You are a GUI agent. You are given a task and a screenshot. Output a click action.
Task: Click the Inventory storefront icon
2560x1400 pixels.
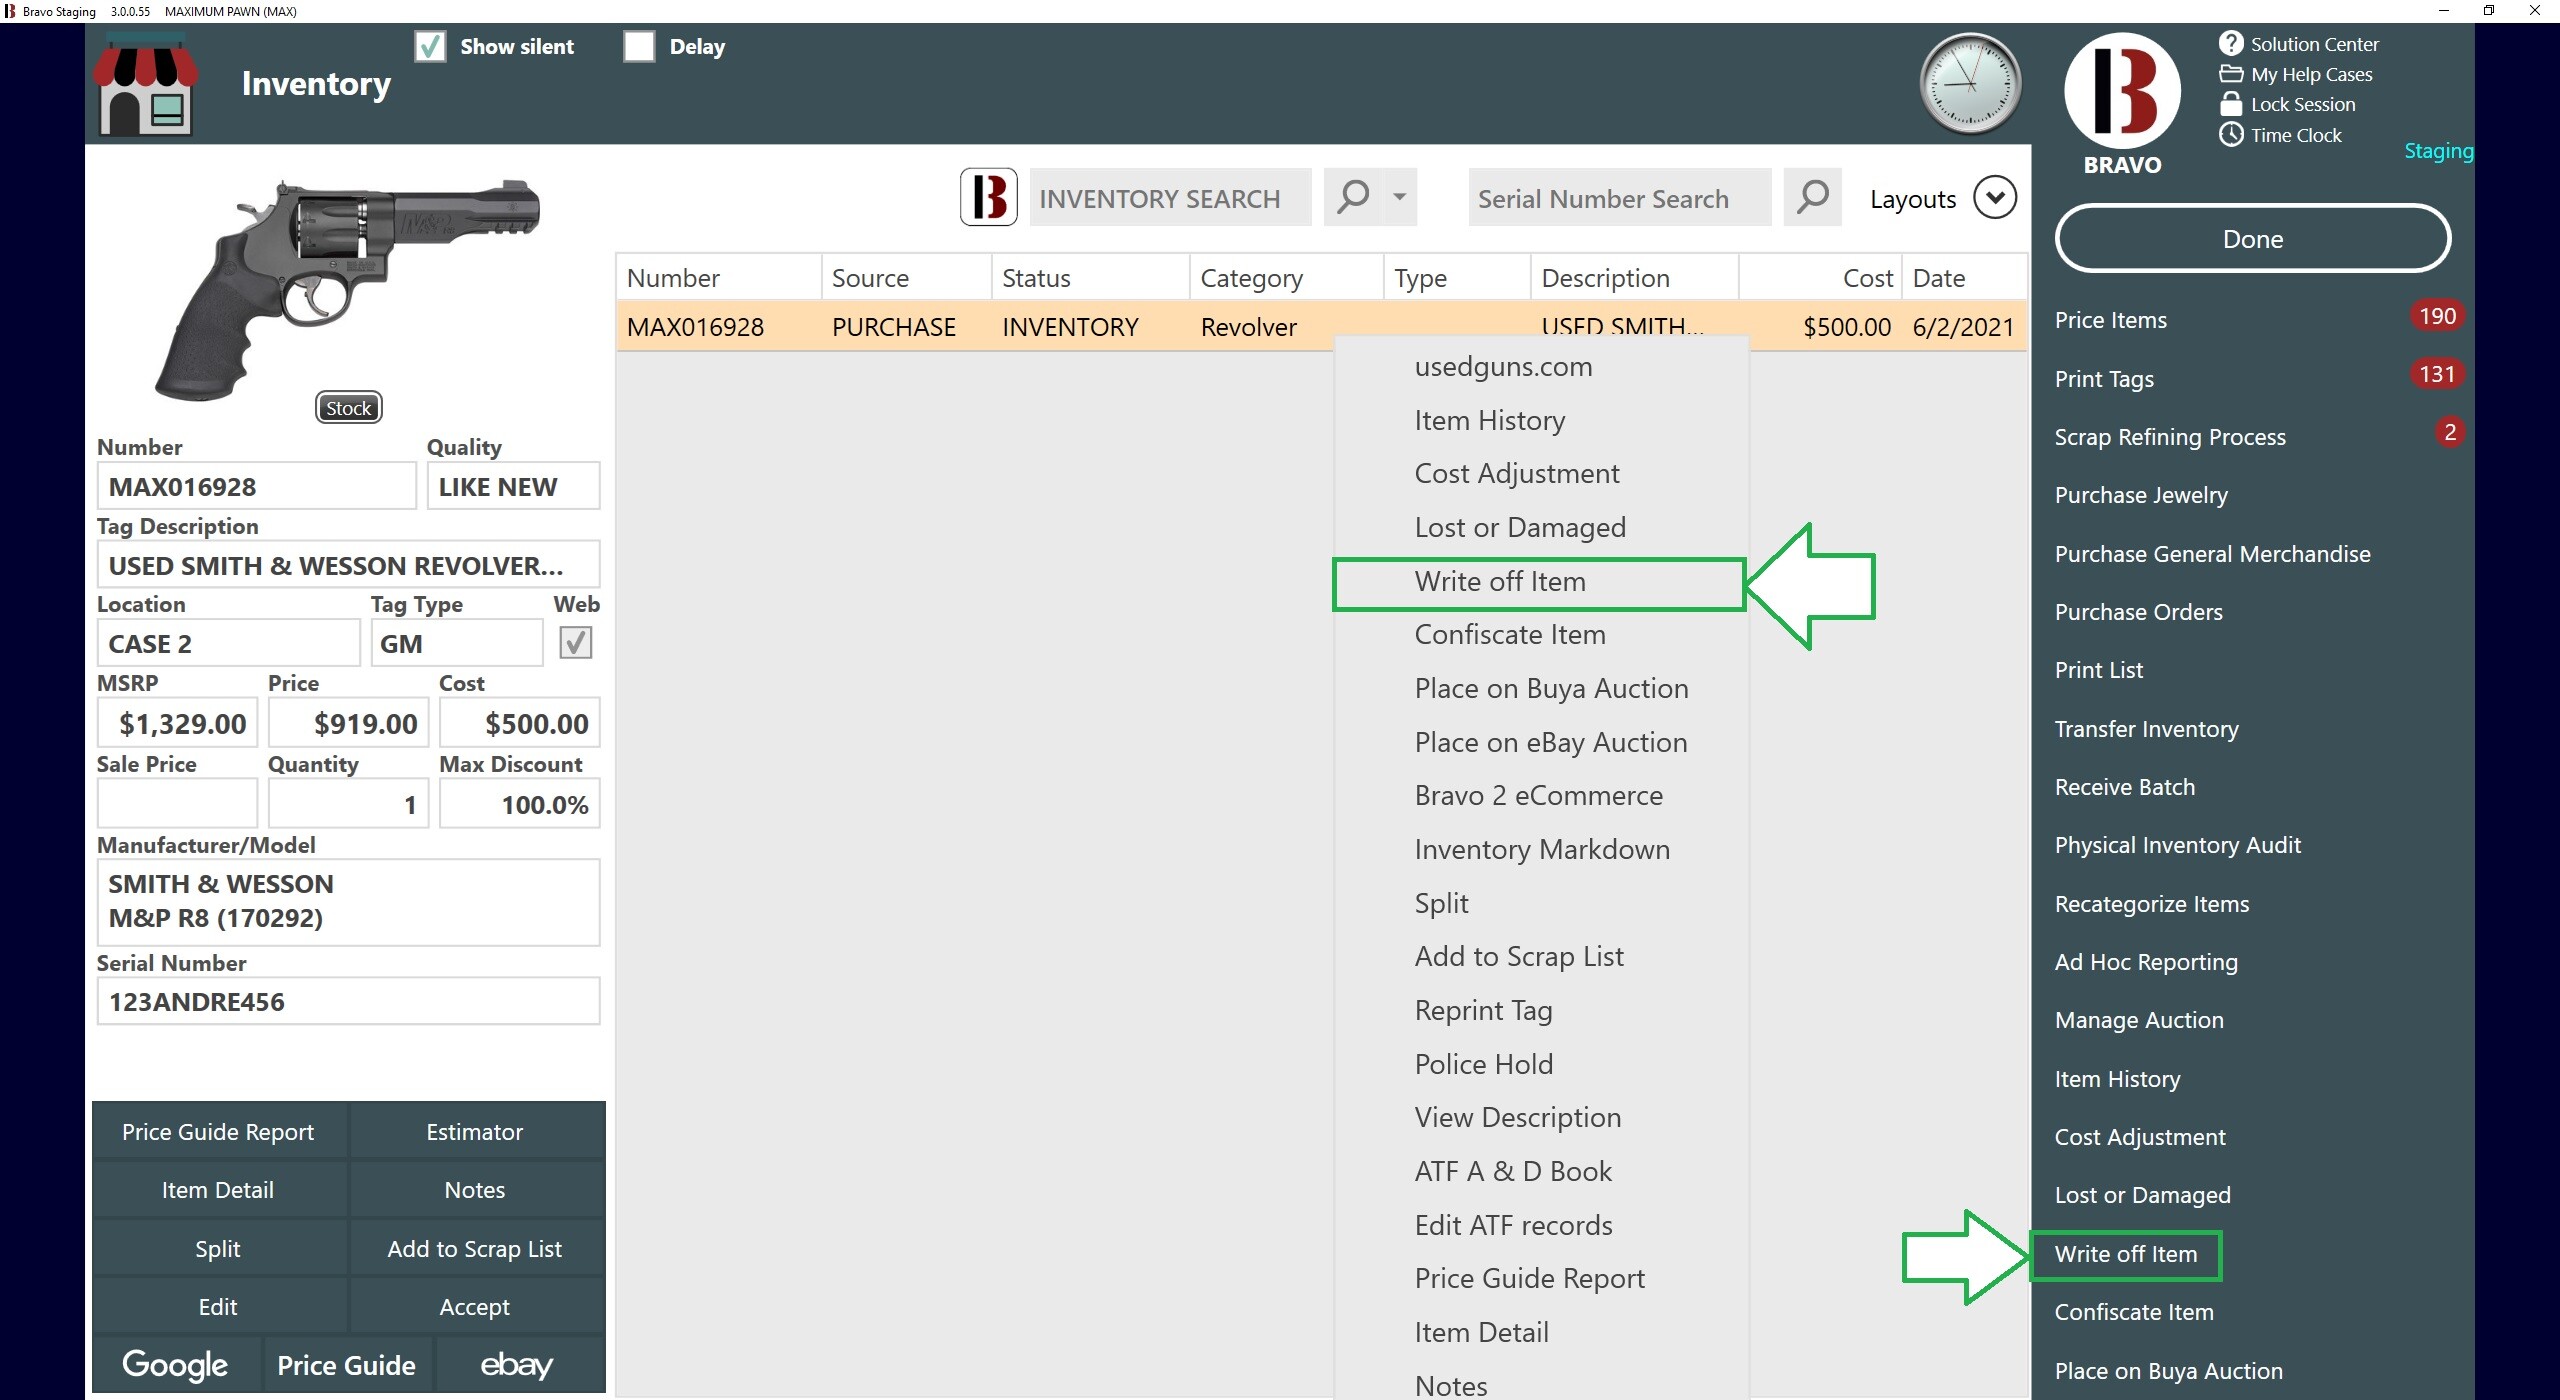(146, 84)
